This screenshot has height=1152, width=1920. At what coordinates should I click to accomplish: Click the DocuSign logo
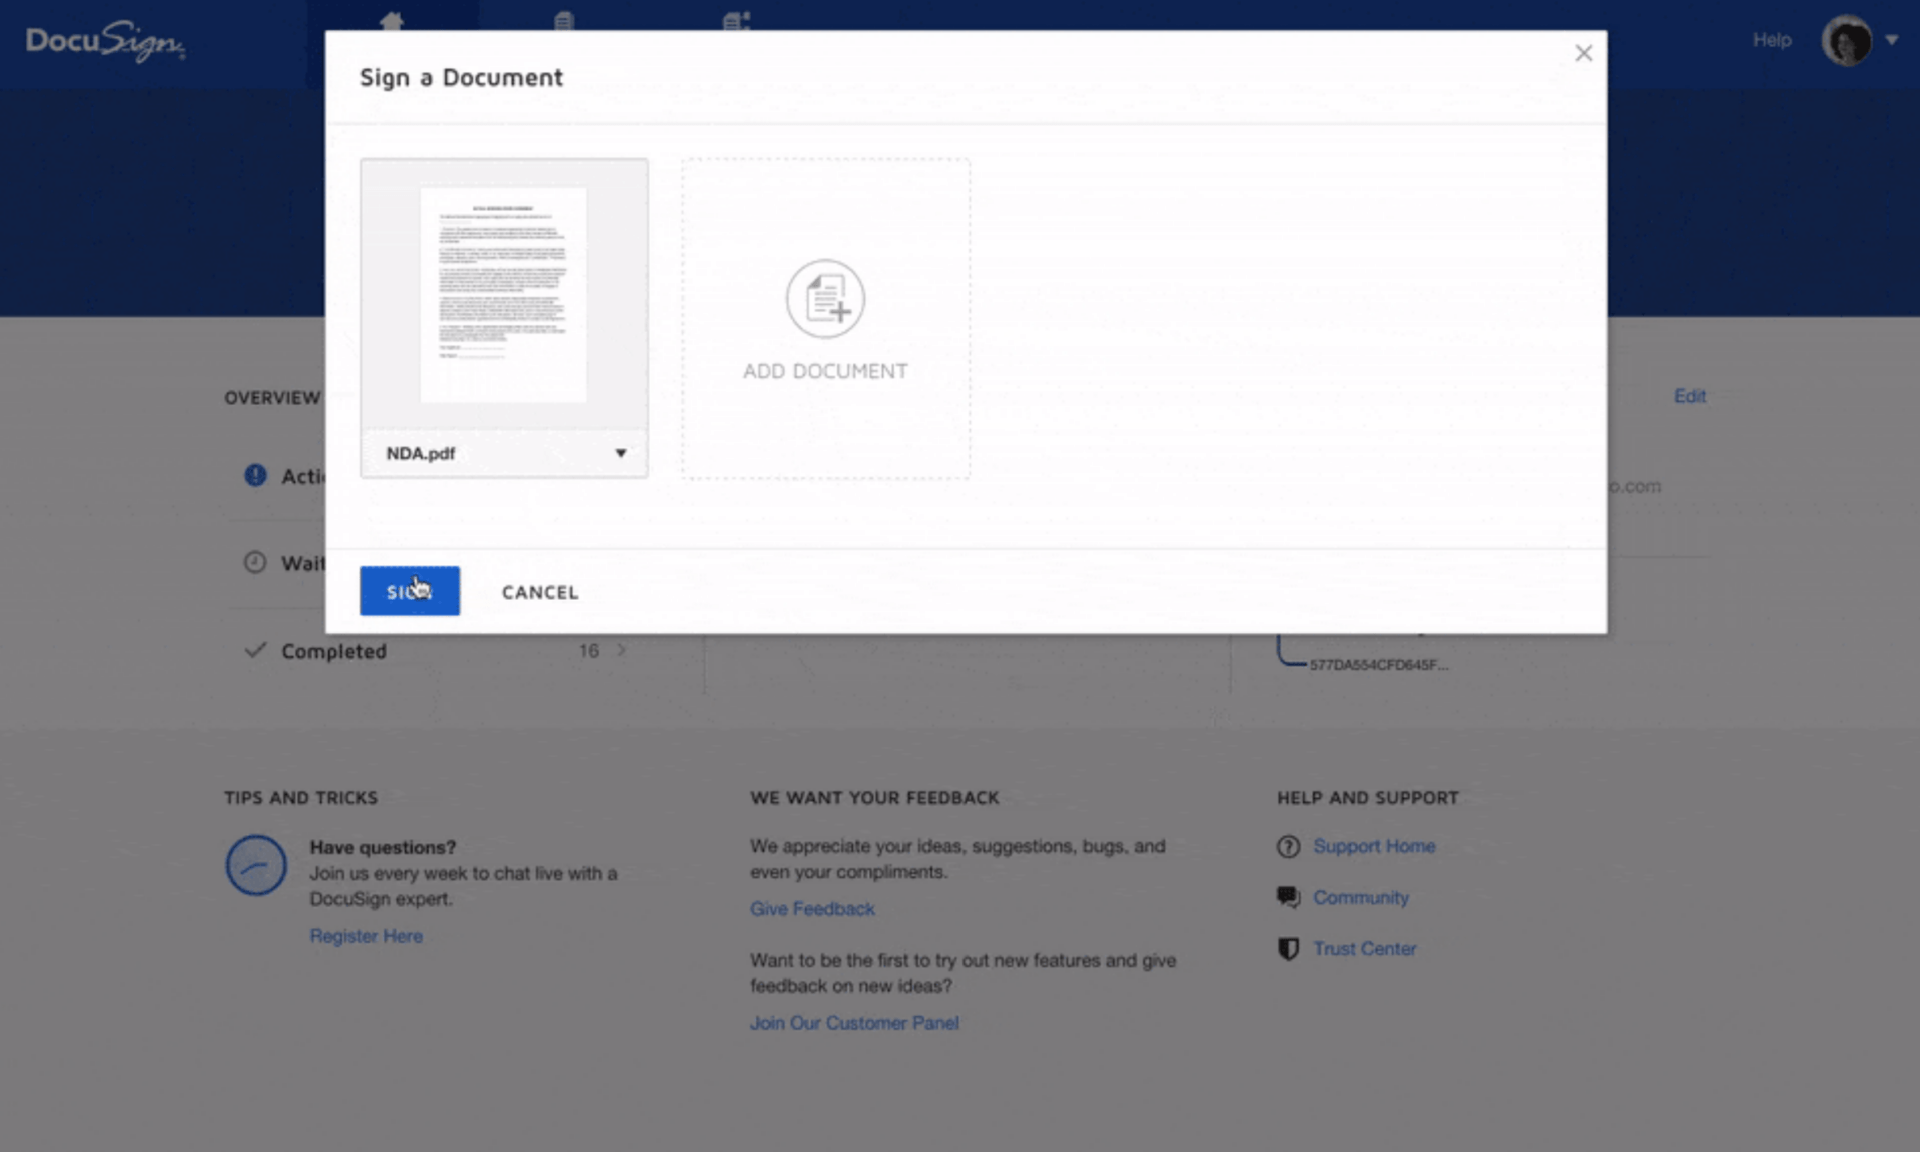pyautogui.click(x=103, y=42)
